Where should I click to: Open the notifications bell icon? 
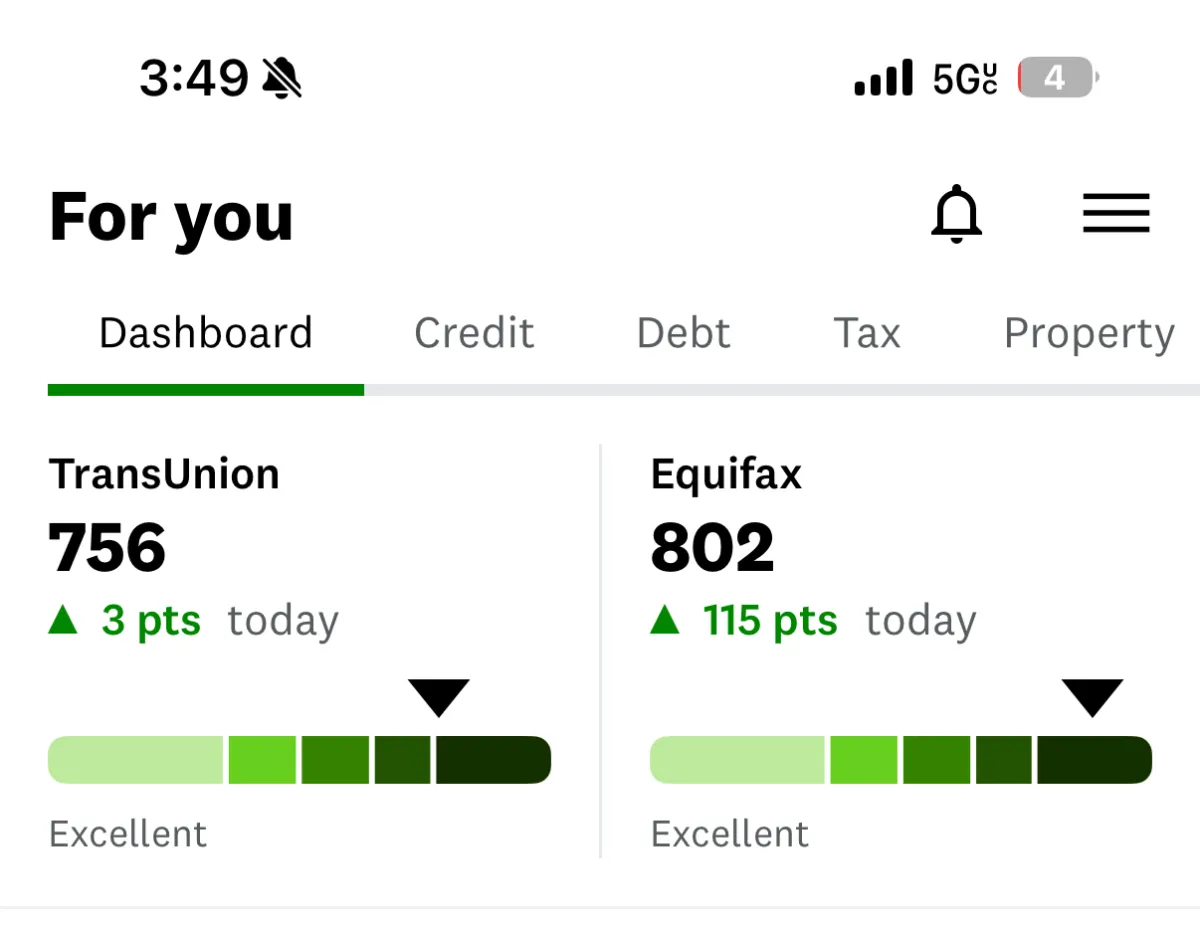[956, 214]
